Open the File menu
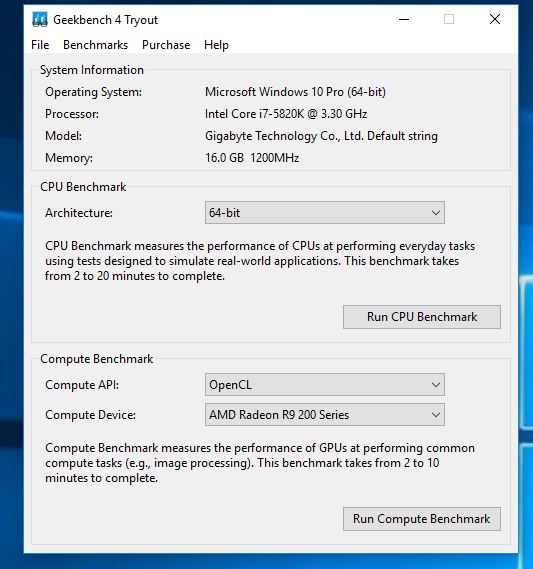The width and height of the screenshot is (533, 569). (40, 45)
